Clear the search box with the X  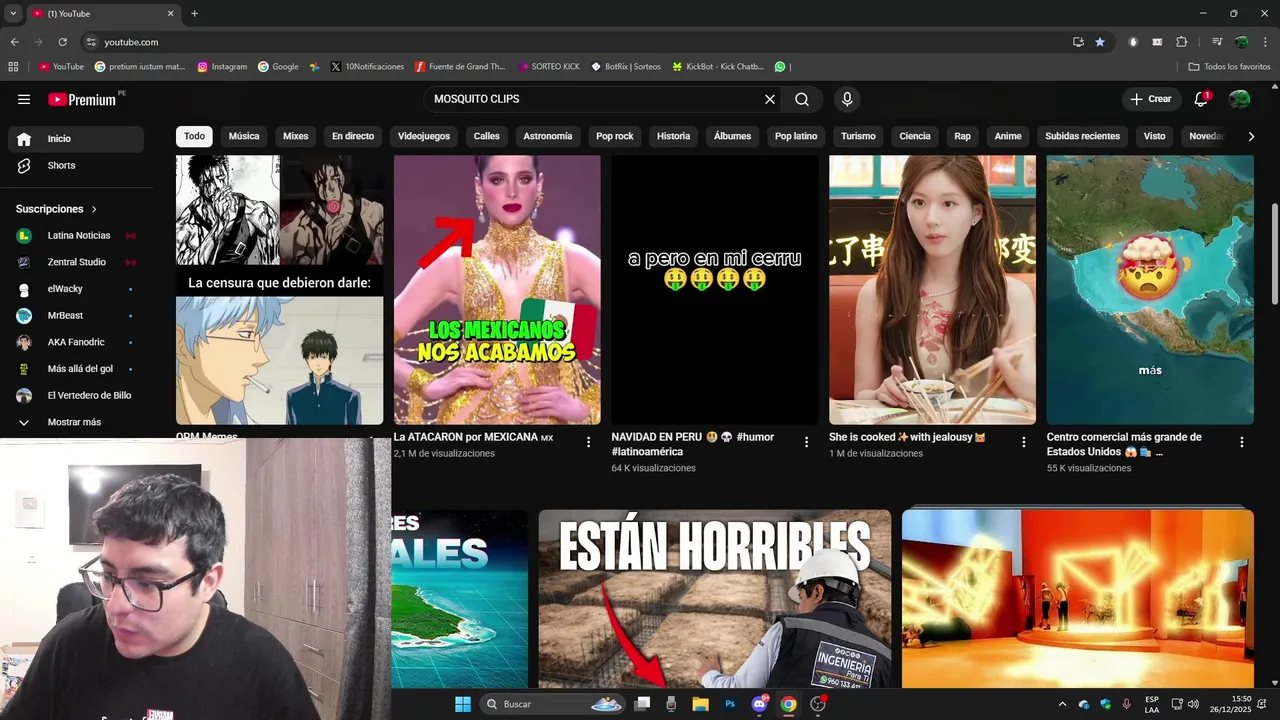[x=770, y=99]
